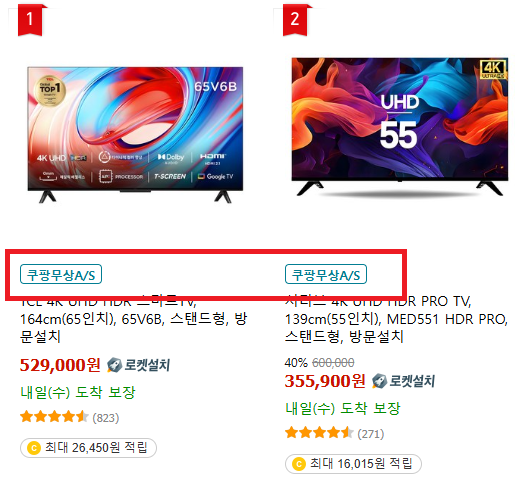Screen dimensions: 531x486
Task: Click the 최대 26,450원 적립 coin badge
Action: point(88,448)
